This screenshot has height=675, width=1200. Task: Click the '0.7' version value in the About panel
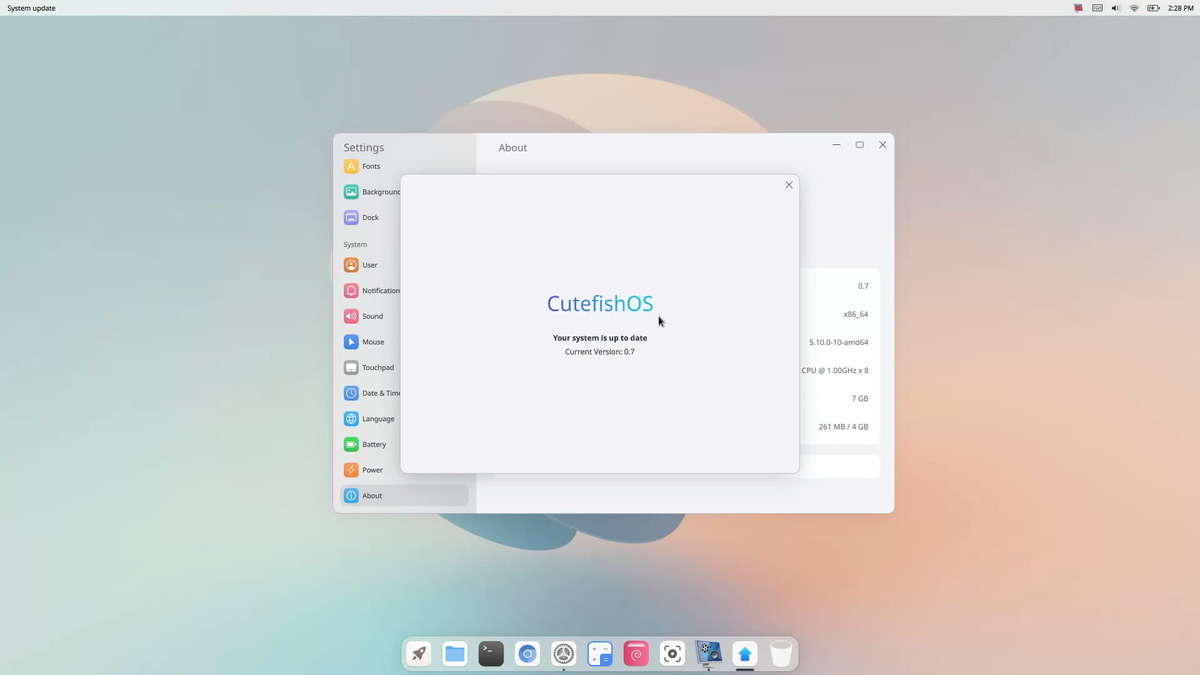(863, 286)
